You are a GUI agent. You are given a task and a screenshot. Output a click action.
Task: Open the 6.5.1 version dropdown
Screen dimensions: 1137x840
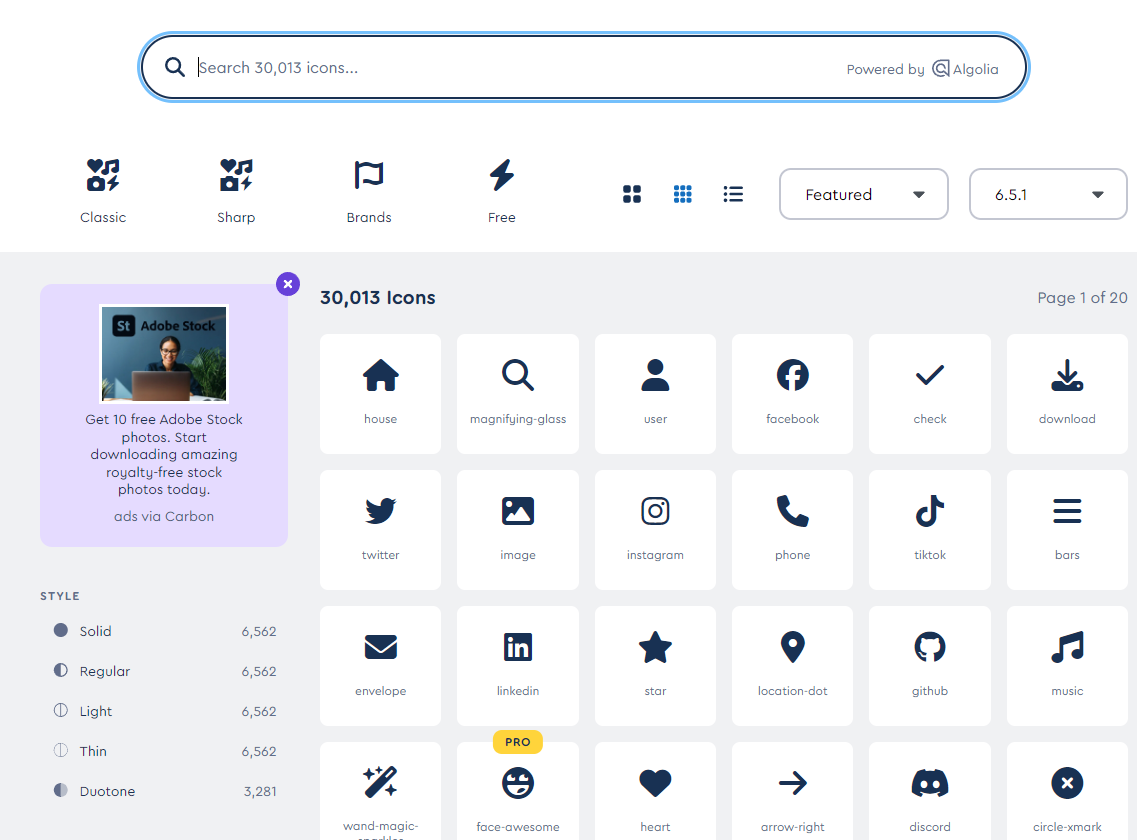click(1049, 194)
